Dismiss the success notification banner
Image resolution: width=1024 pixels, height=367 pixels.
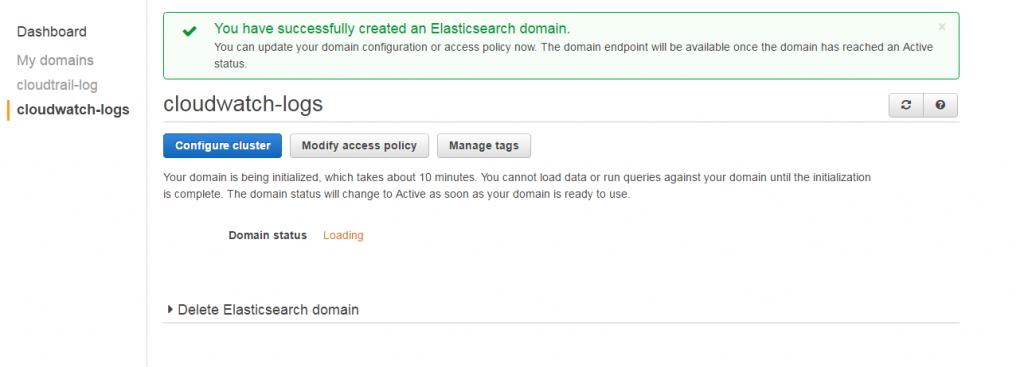[942, 27]
